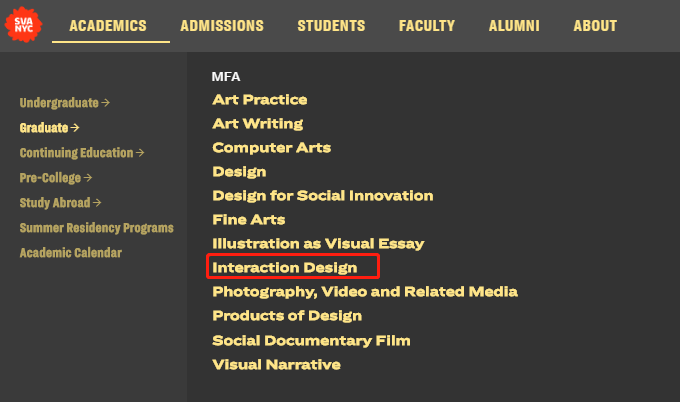Select the Products of Design program
The image size is (680, 402).
click(287, 316)
